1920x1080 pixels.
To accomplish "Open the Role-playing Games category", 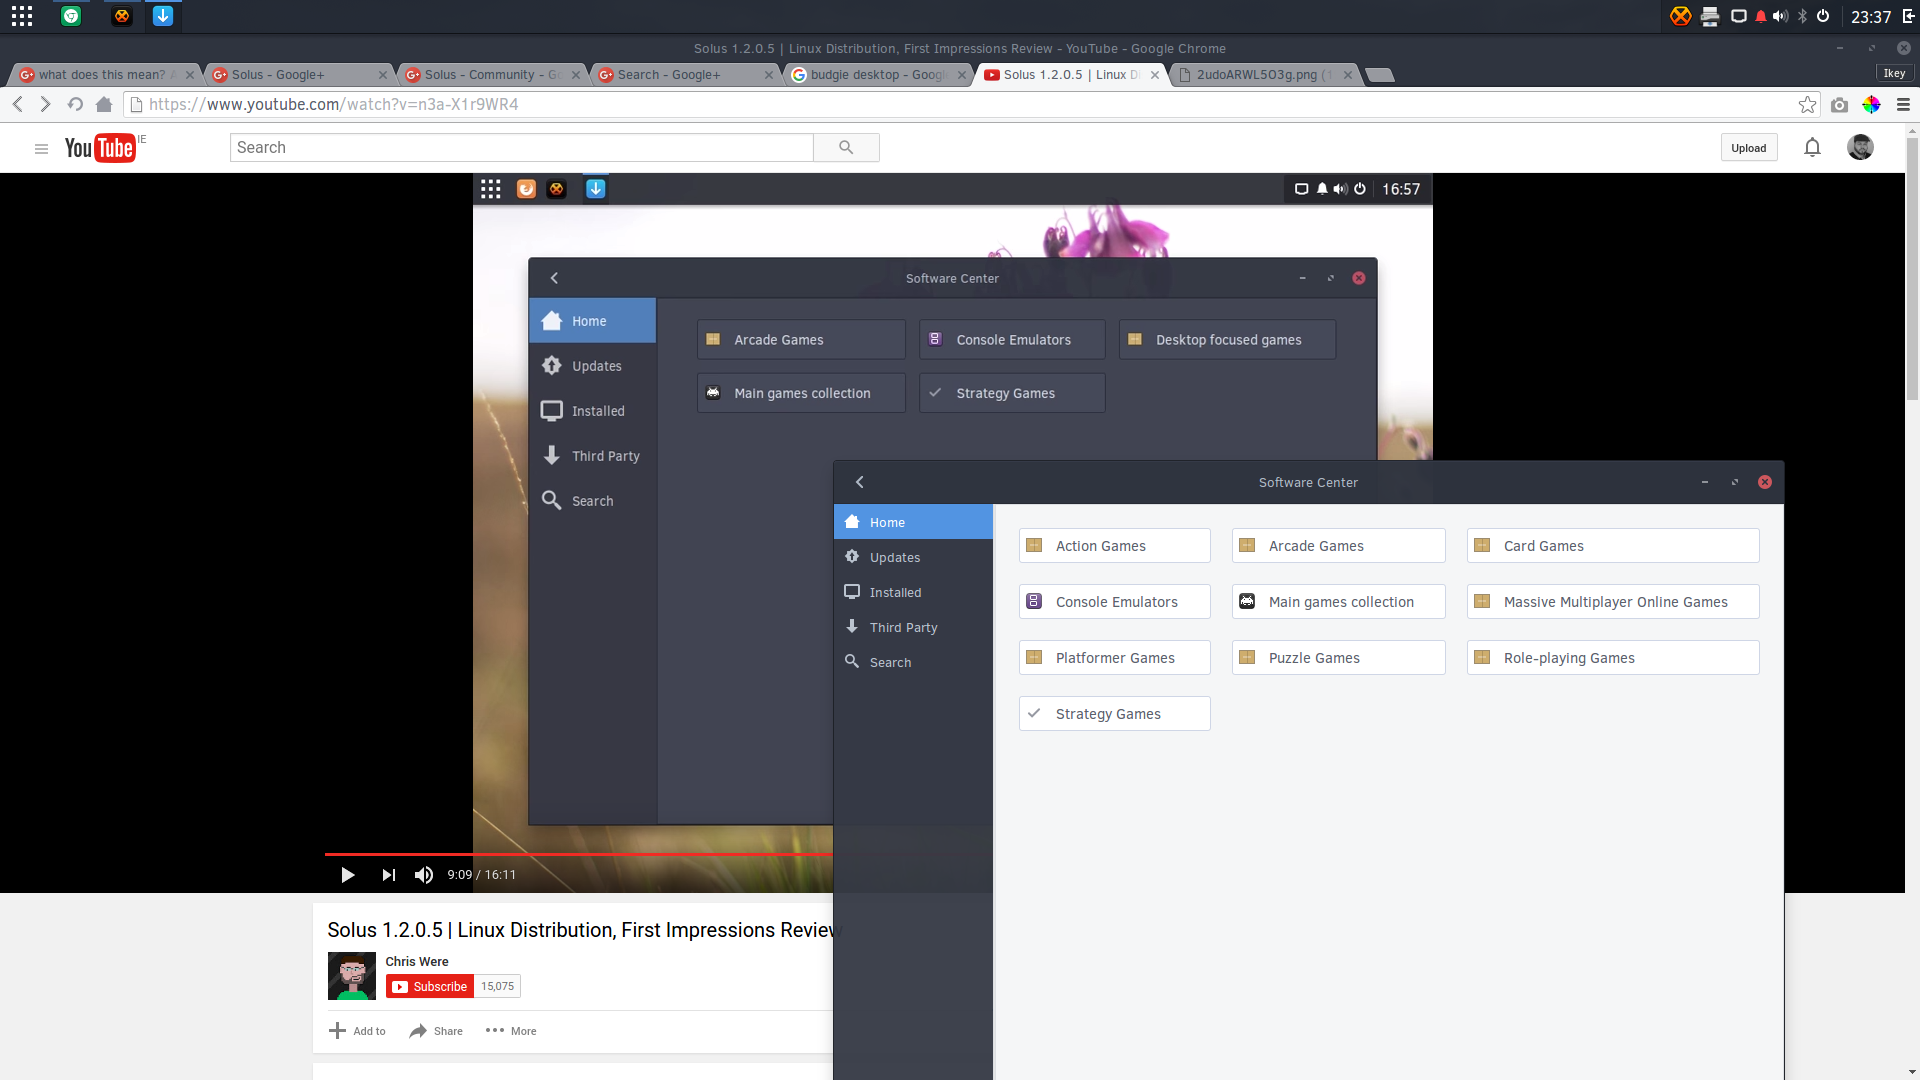I will (x=1612, y=658).
